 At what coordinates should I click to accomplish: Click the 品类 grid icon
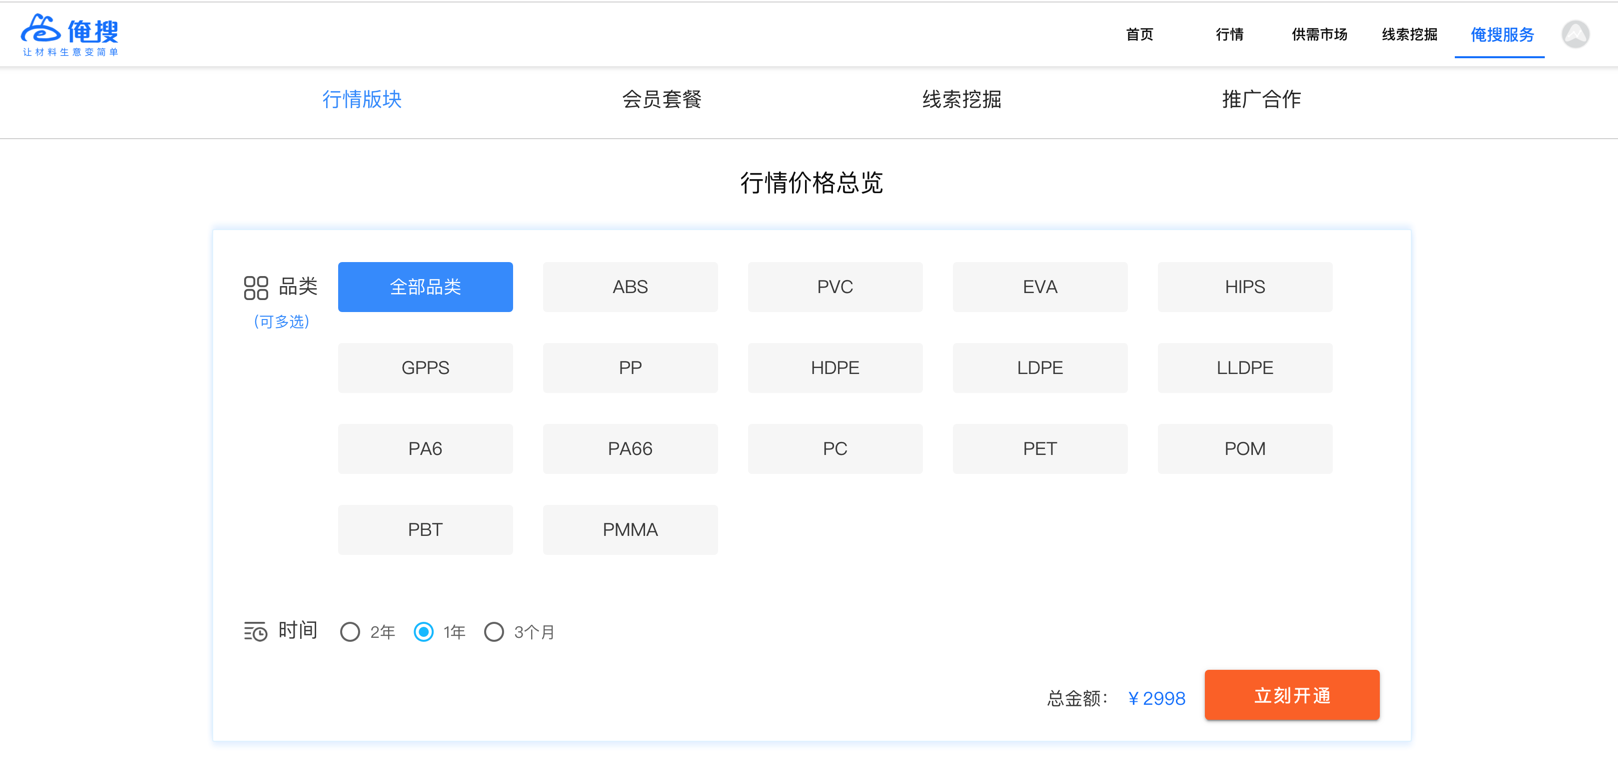pos(256,288)
